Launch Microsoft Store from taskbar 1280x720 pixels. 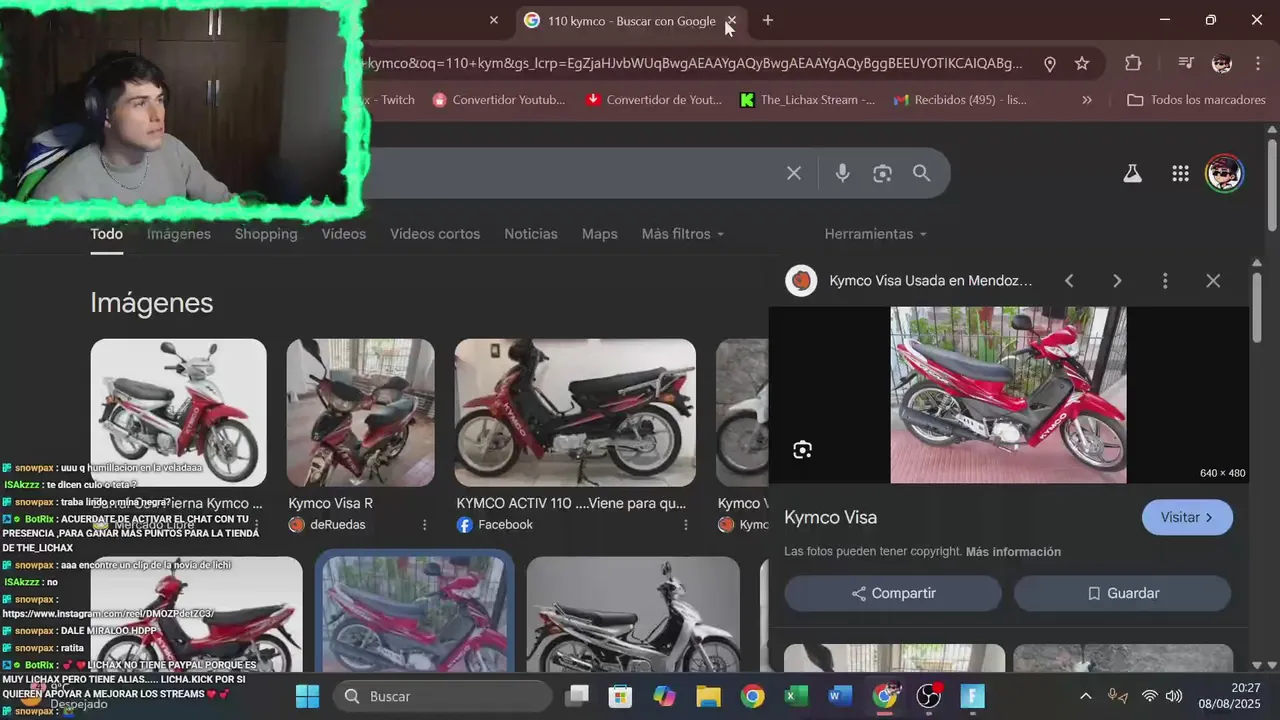click(x=621, y=696)
